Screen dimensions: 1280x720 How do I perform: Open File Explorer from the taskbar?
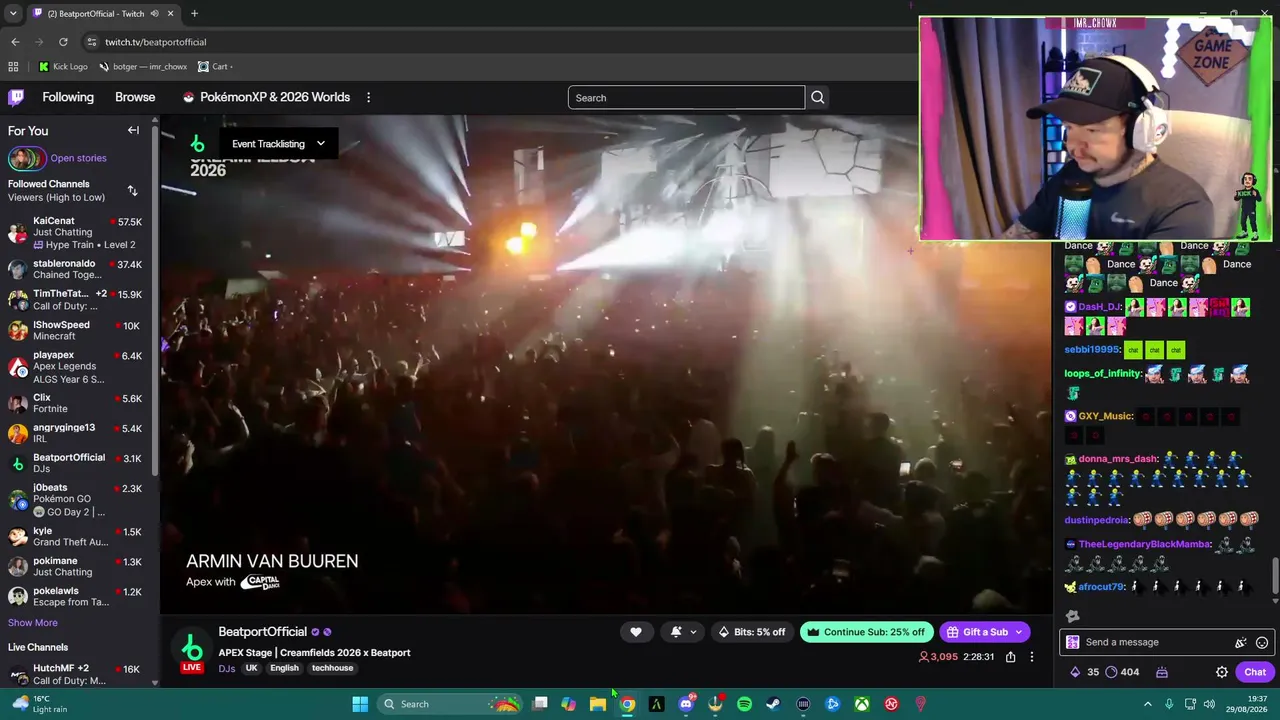(x=598, y=704)
